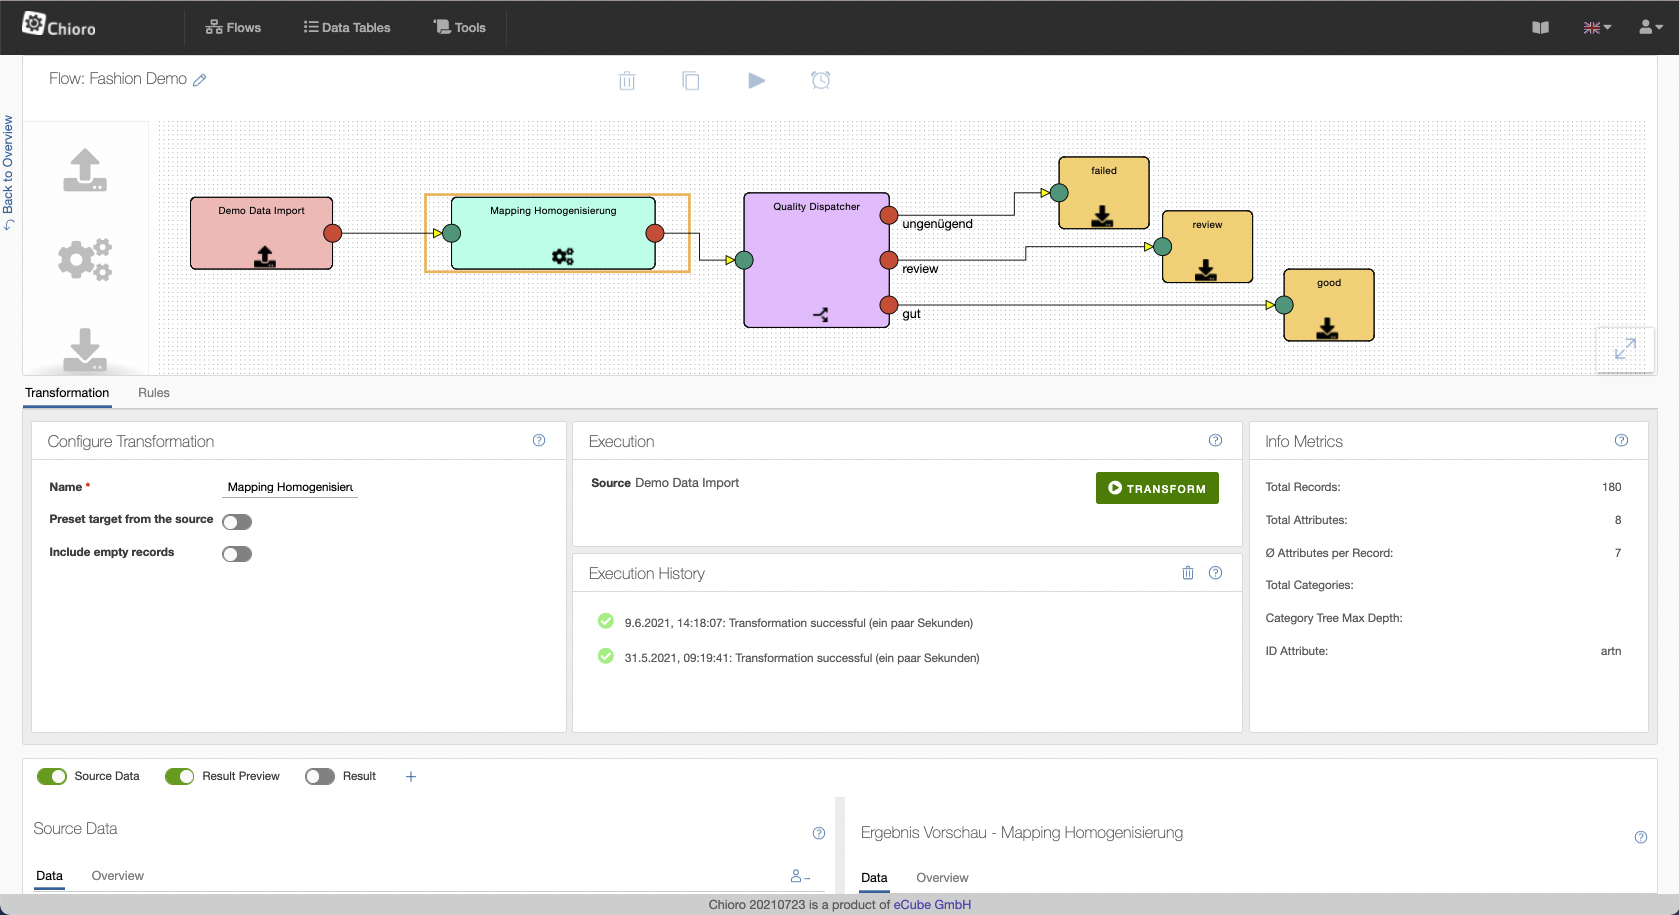Select the Demo Data Import node
The height and width of the screenshot is (915, 1679).
coord(262,233)
